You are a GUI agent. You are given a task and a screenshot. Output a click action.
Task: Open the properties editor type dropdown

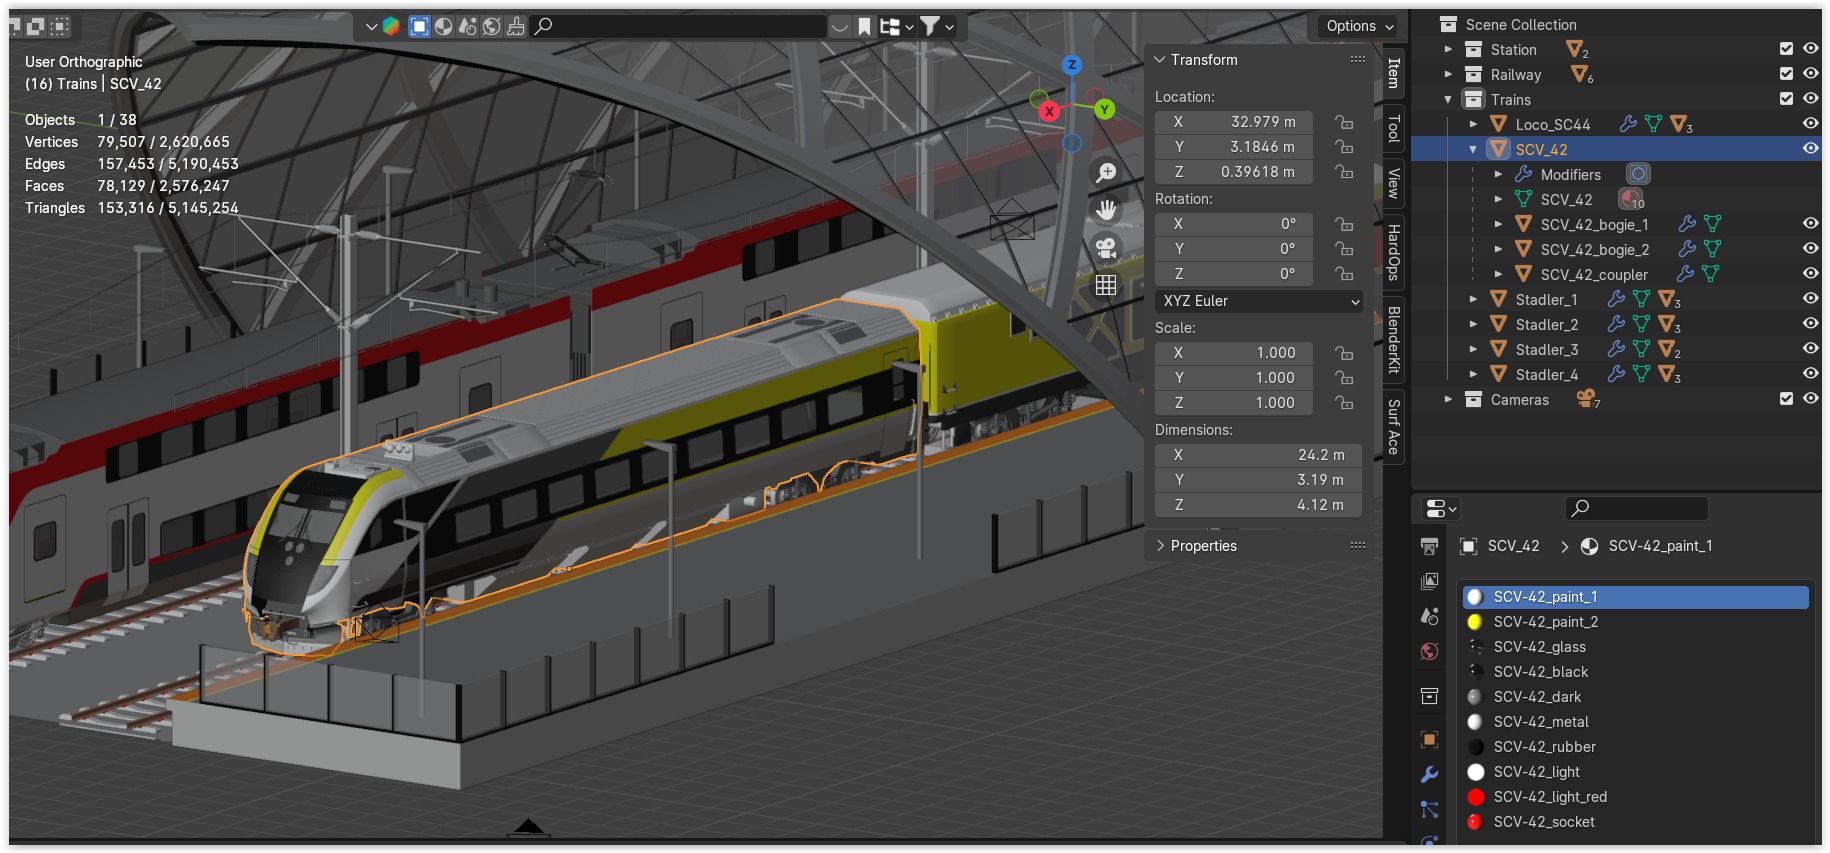[1439, 509]
